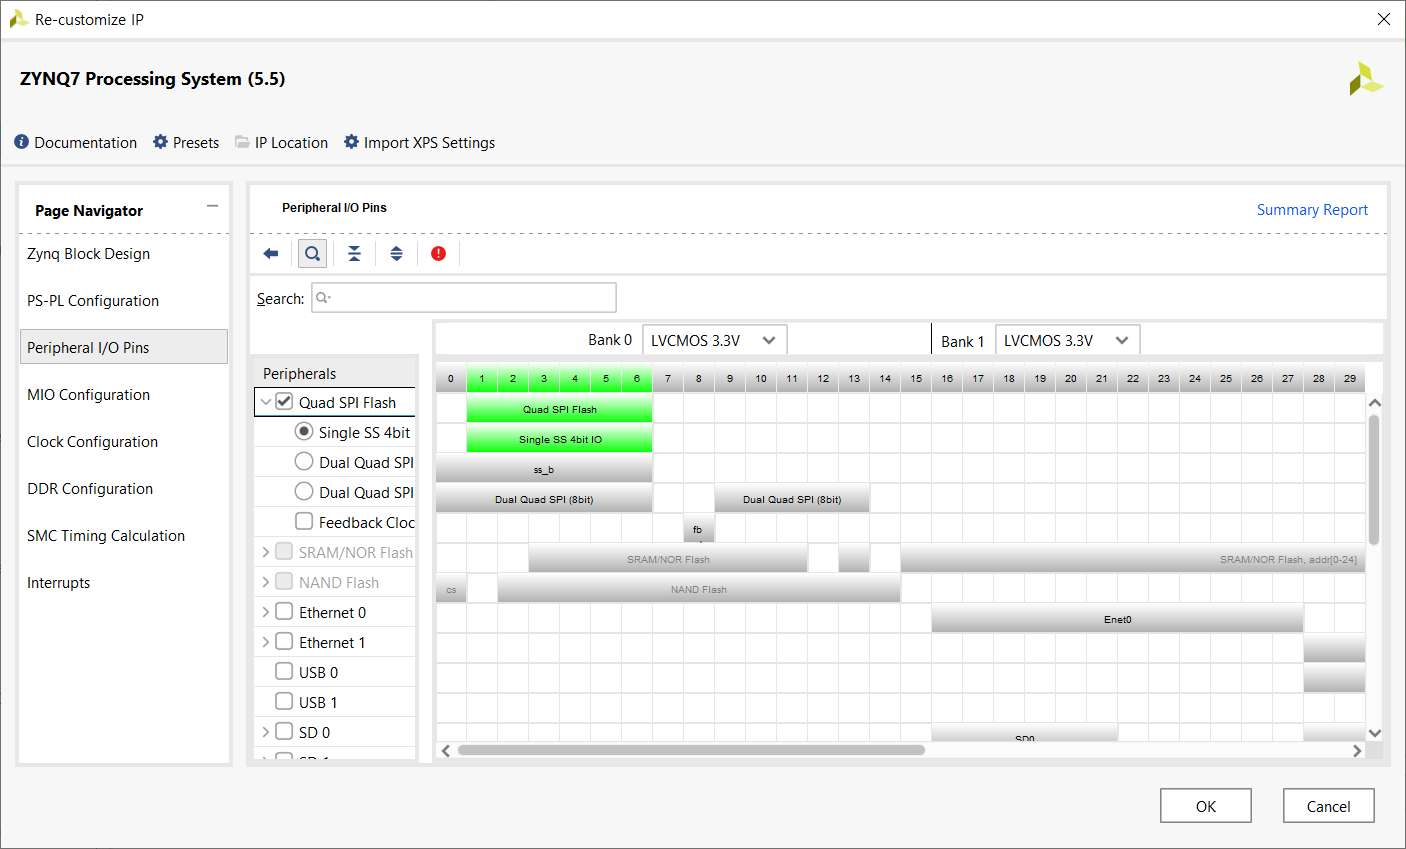Screen dimensions: 1406x849
Task: Click the back arrow toolbar icon
Action: [x=271, y=254]
